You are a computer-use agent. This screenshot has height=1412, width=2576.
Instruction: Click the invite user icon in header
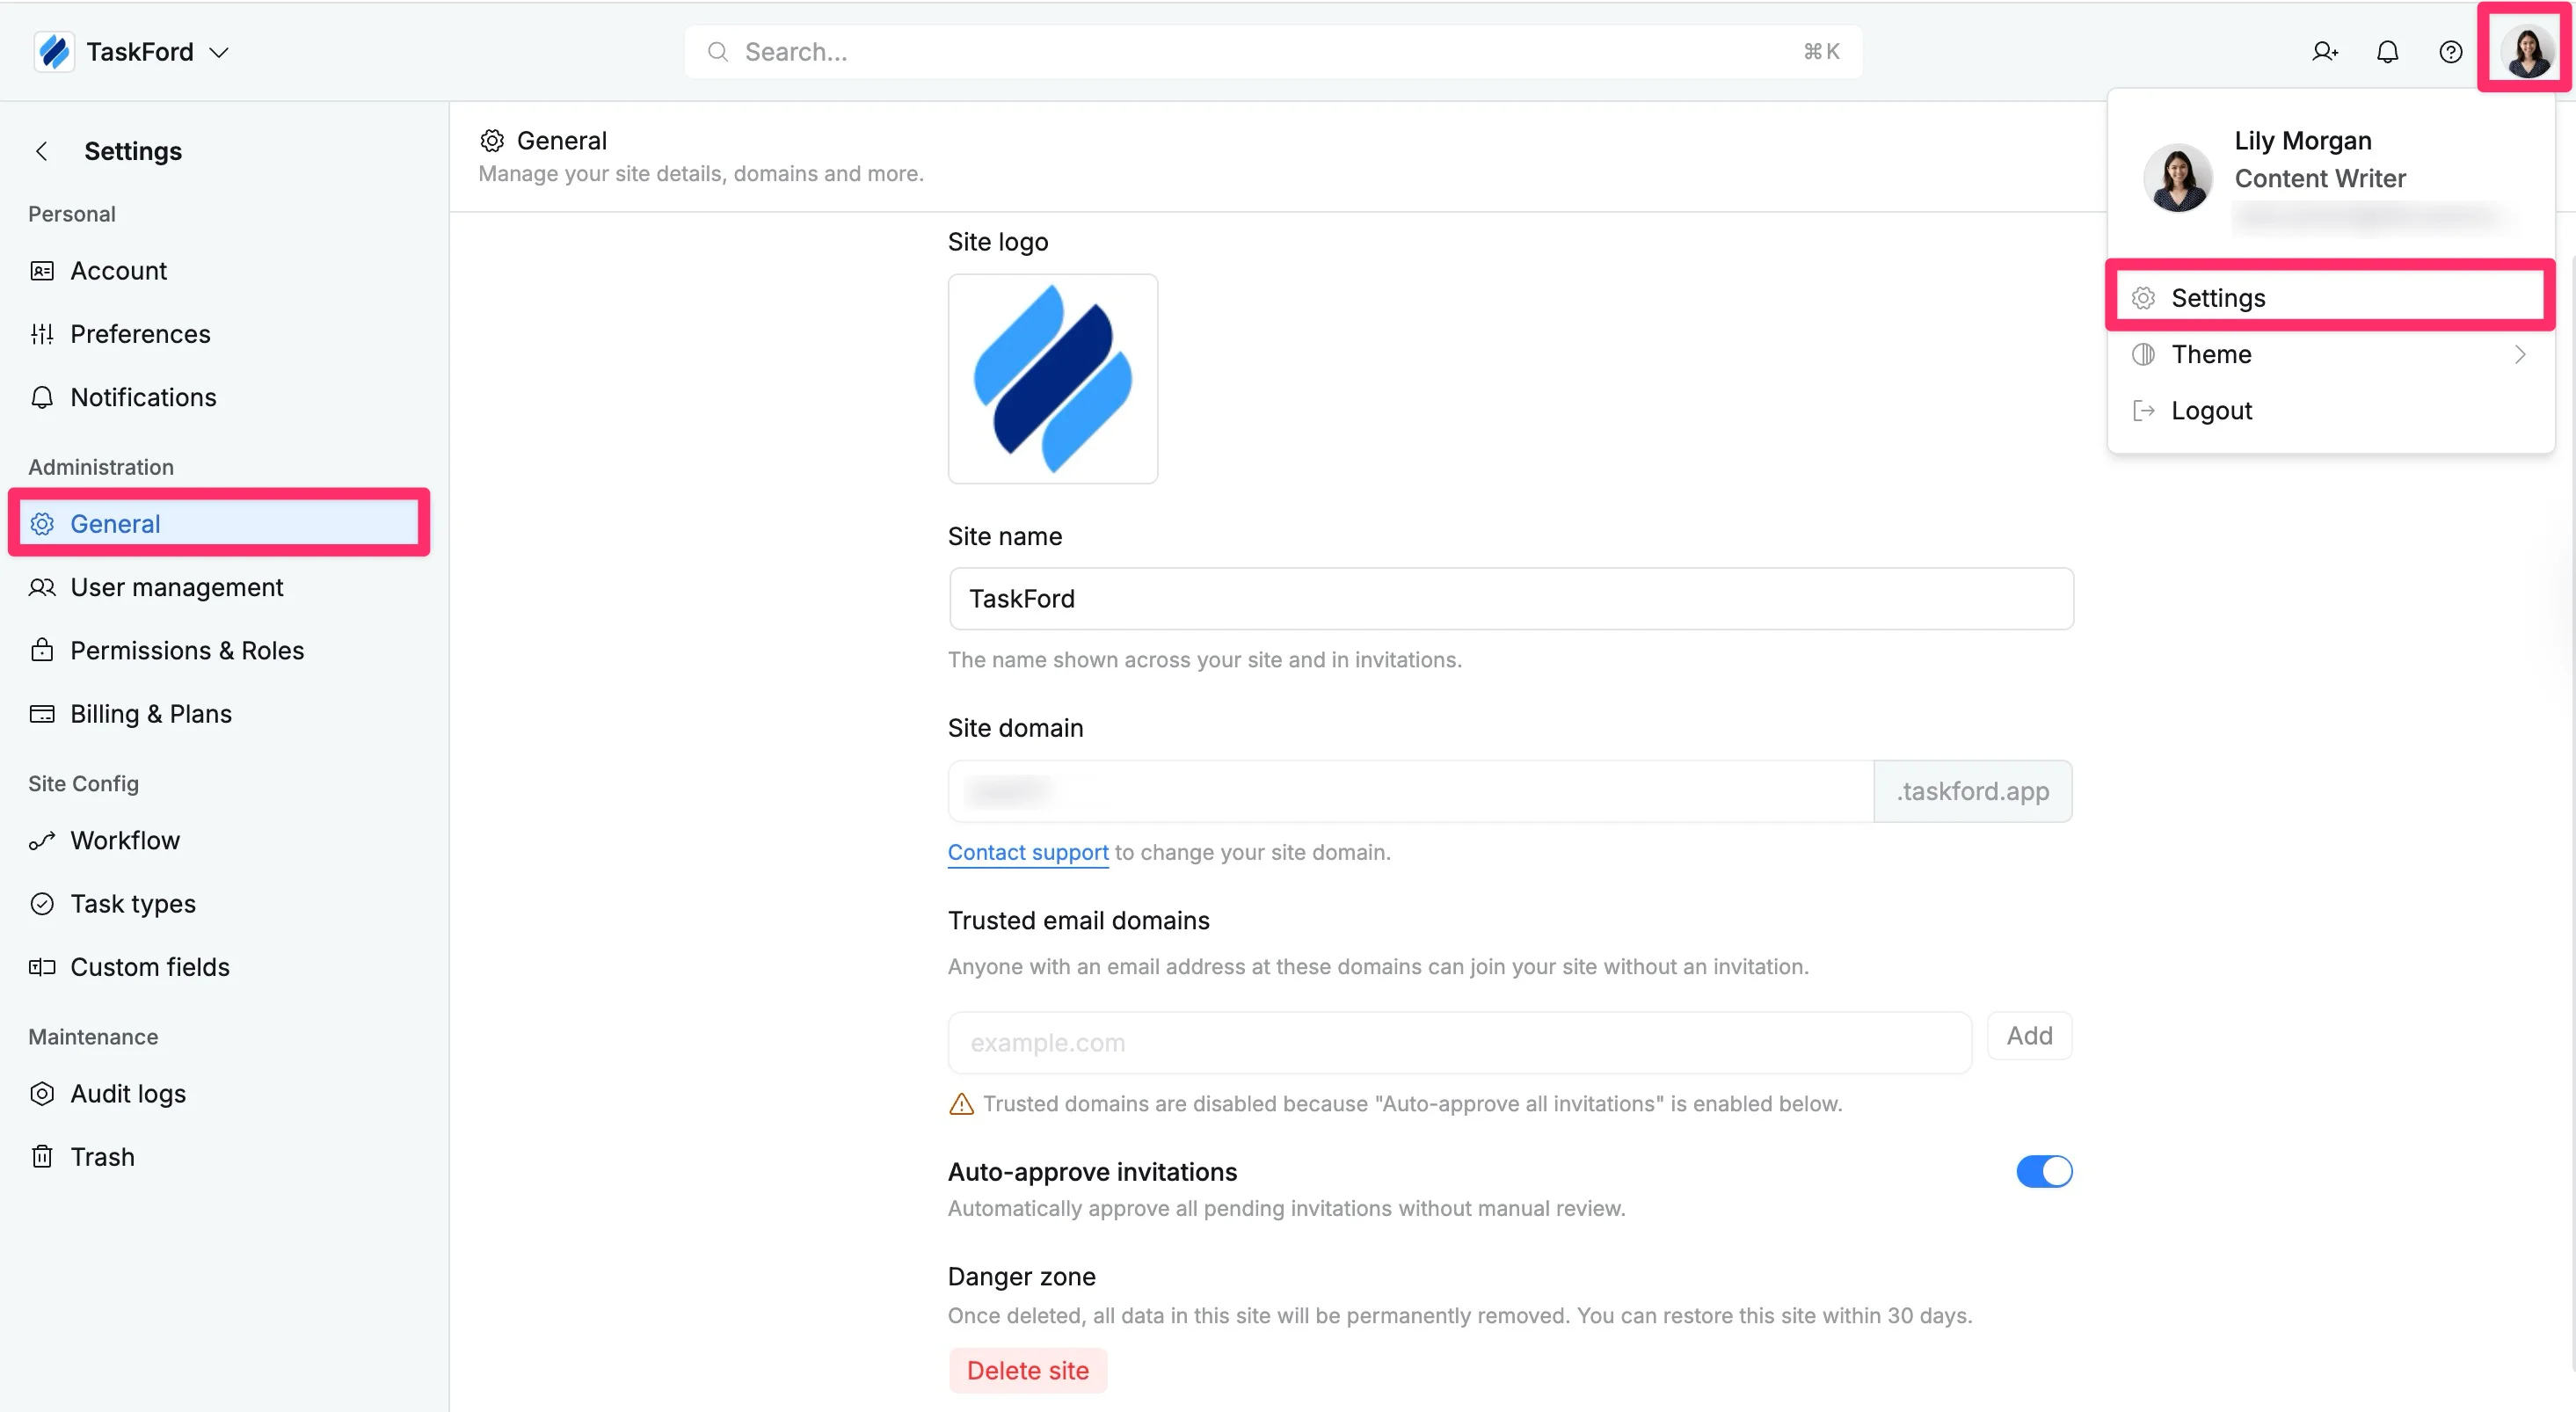pos(2324,52)
